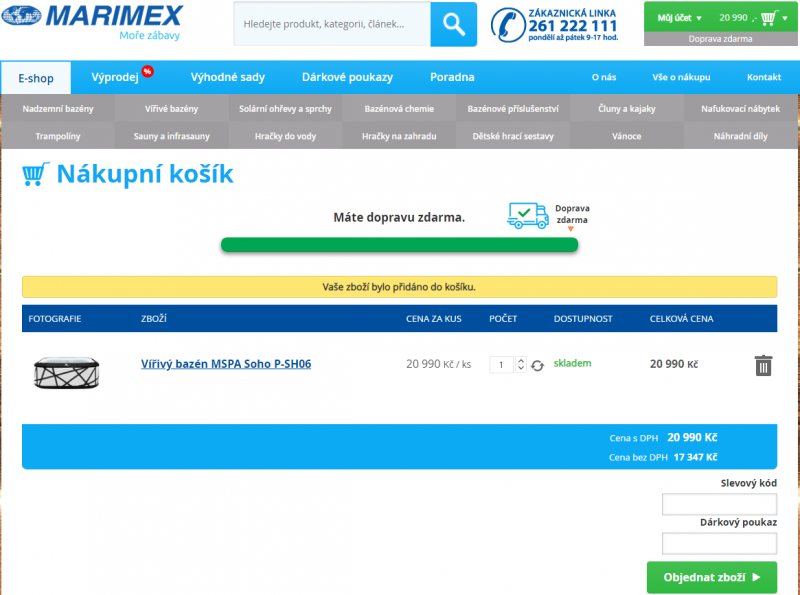Screen dimensions: 800x595
Task: Select the Bazénová chemie category
Action: pyautogui.click(x=399, y=108)
